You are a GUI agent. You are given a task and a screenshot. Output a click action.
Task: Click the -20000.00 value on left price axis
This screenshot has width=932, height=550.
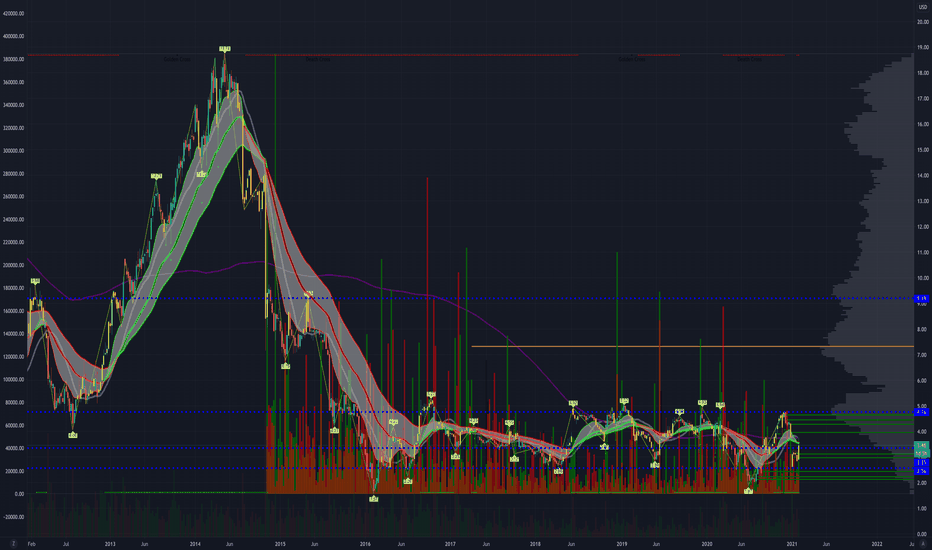click(x=14, y=517)
